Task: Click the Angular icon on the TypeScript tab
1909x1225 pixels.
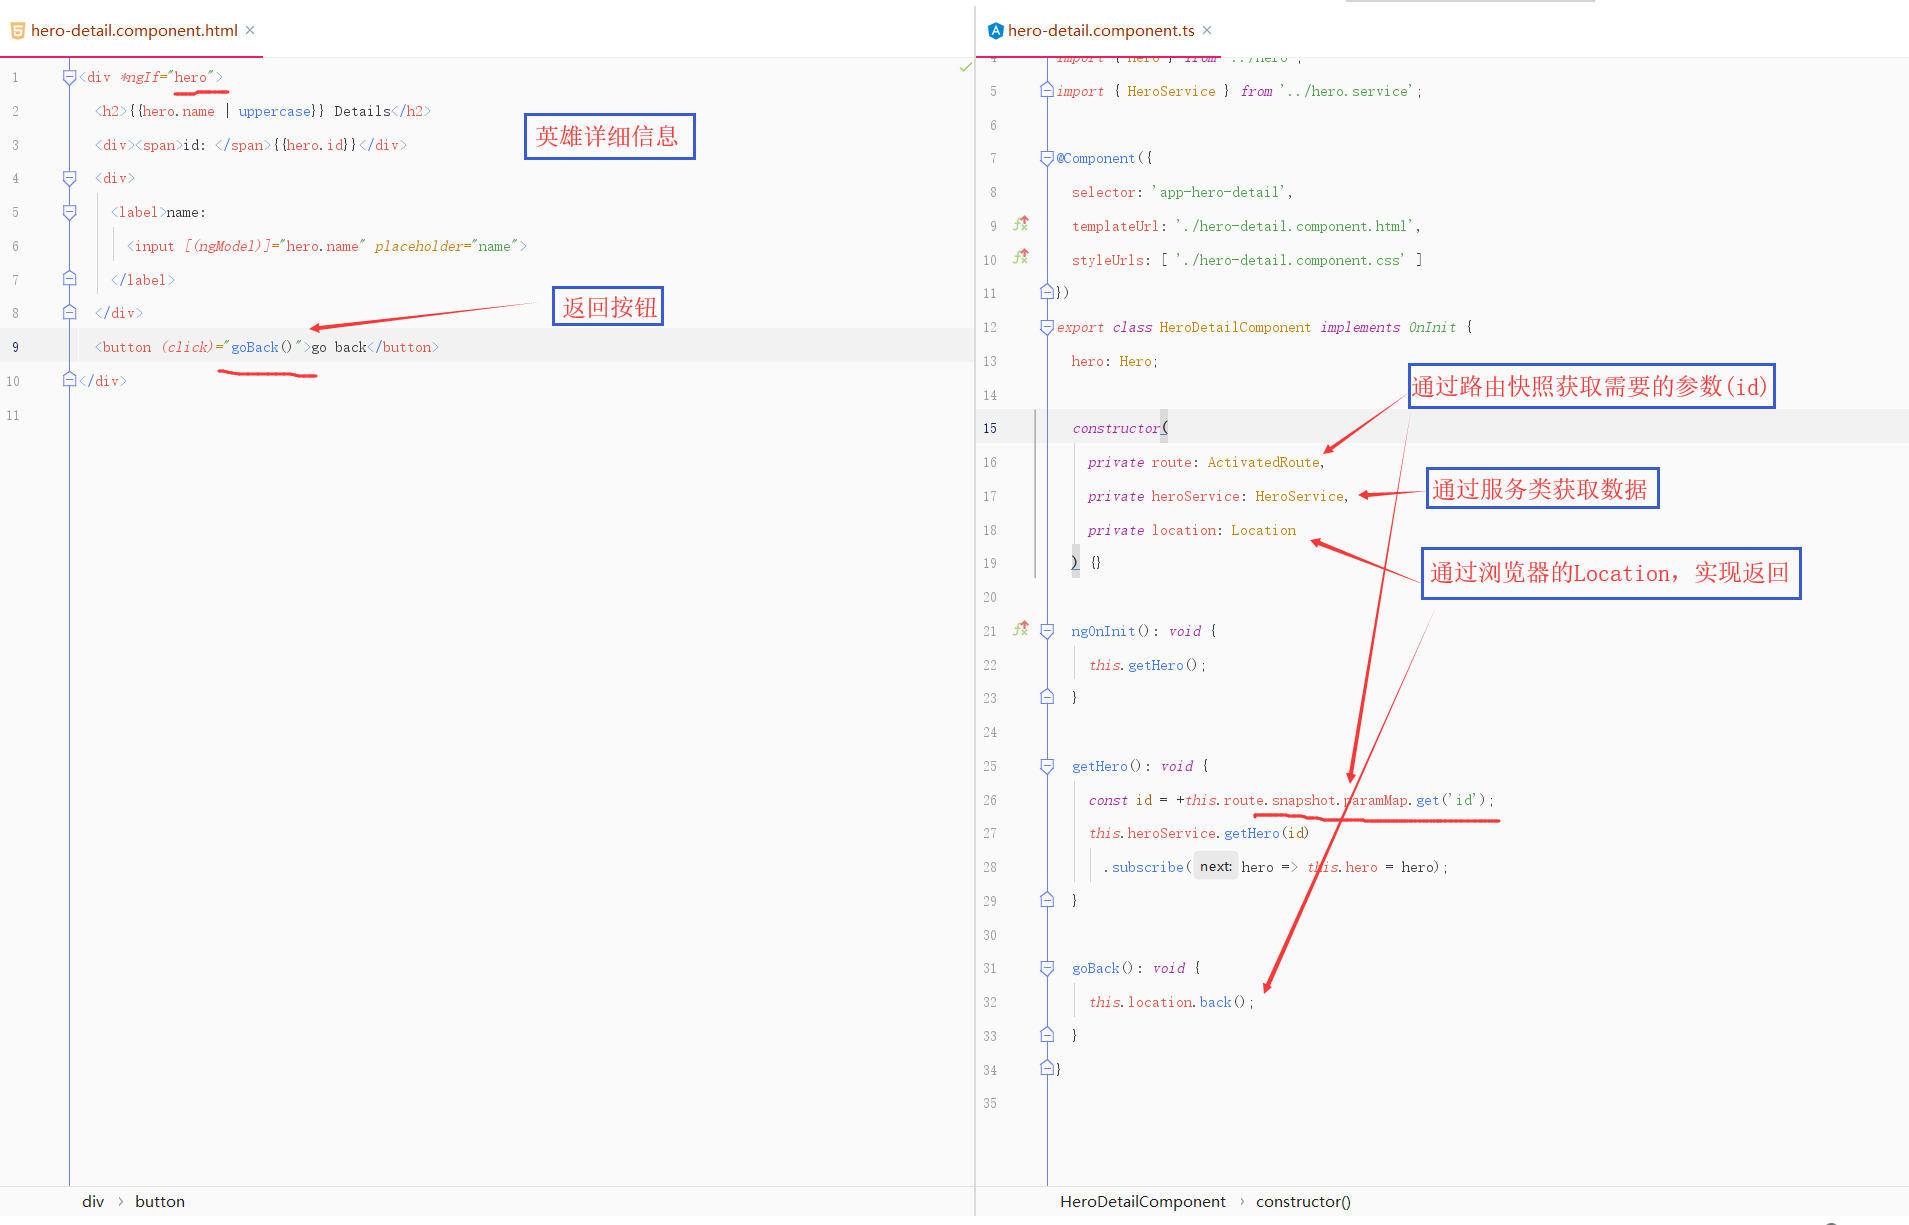Action: [x=995, y=31]
